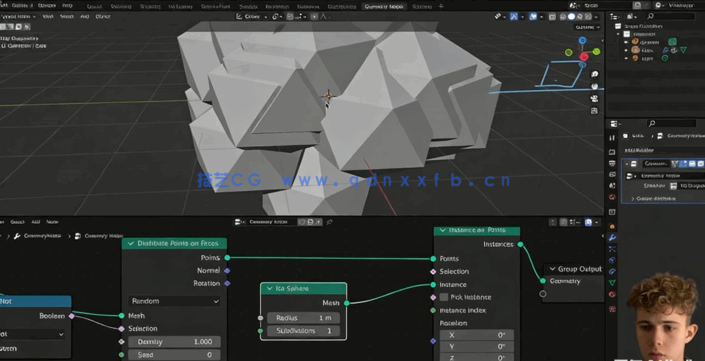Select wireframe viewport shading

click(x=563, y=17)
